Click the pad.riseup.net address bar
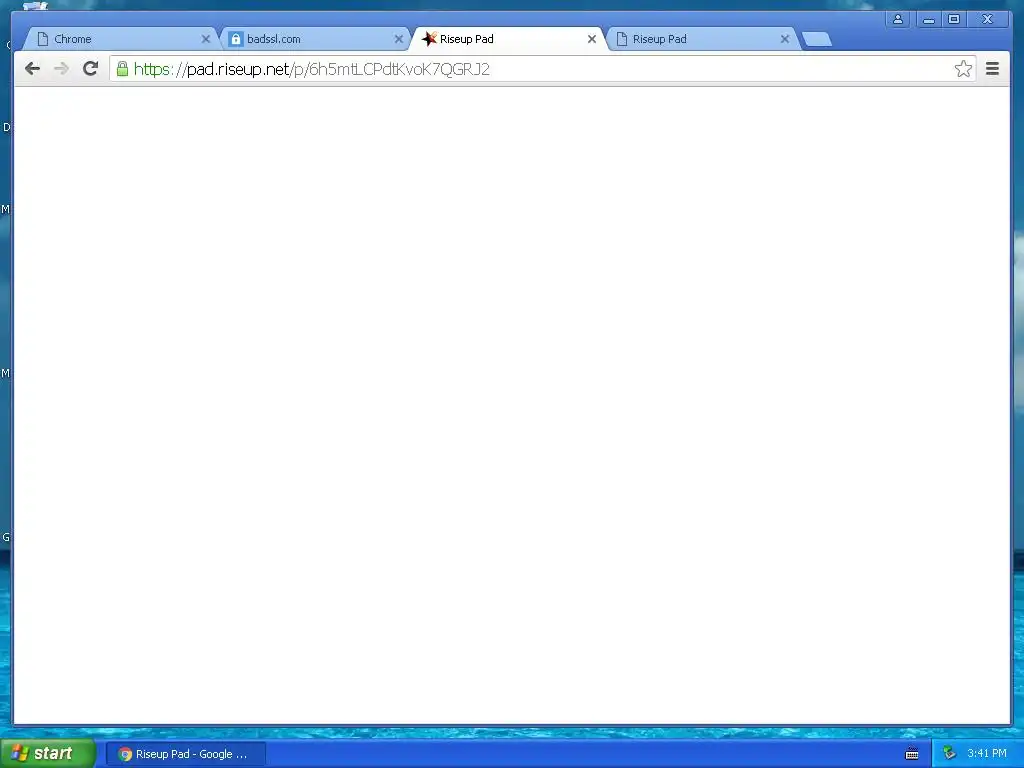The width and height of the screenshot is (1024, 768). coord(542,69)
